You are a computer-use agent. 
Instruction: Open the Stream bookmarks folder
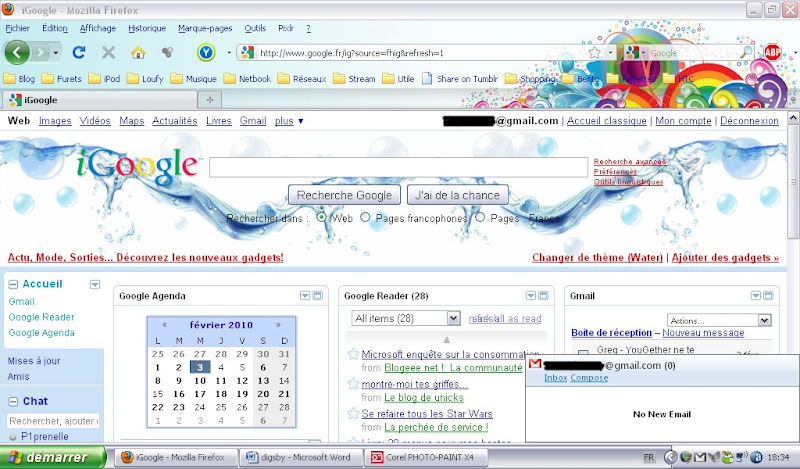point(355,79)
